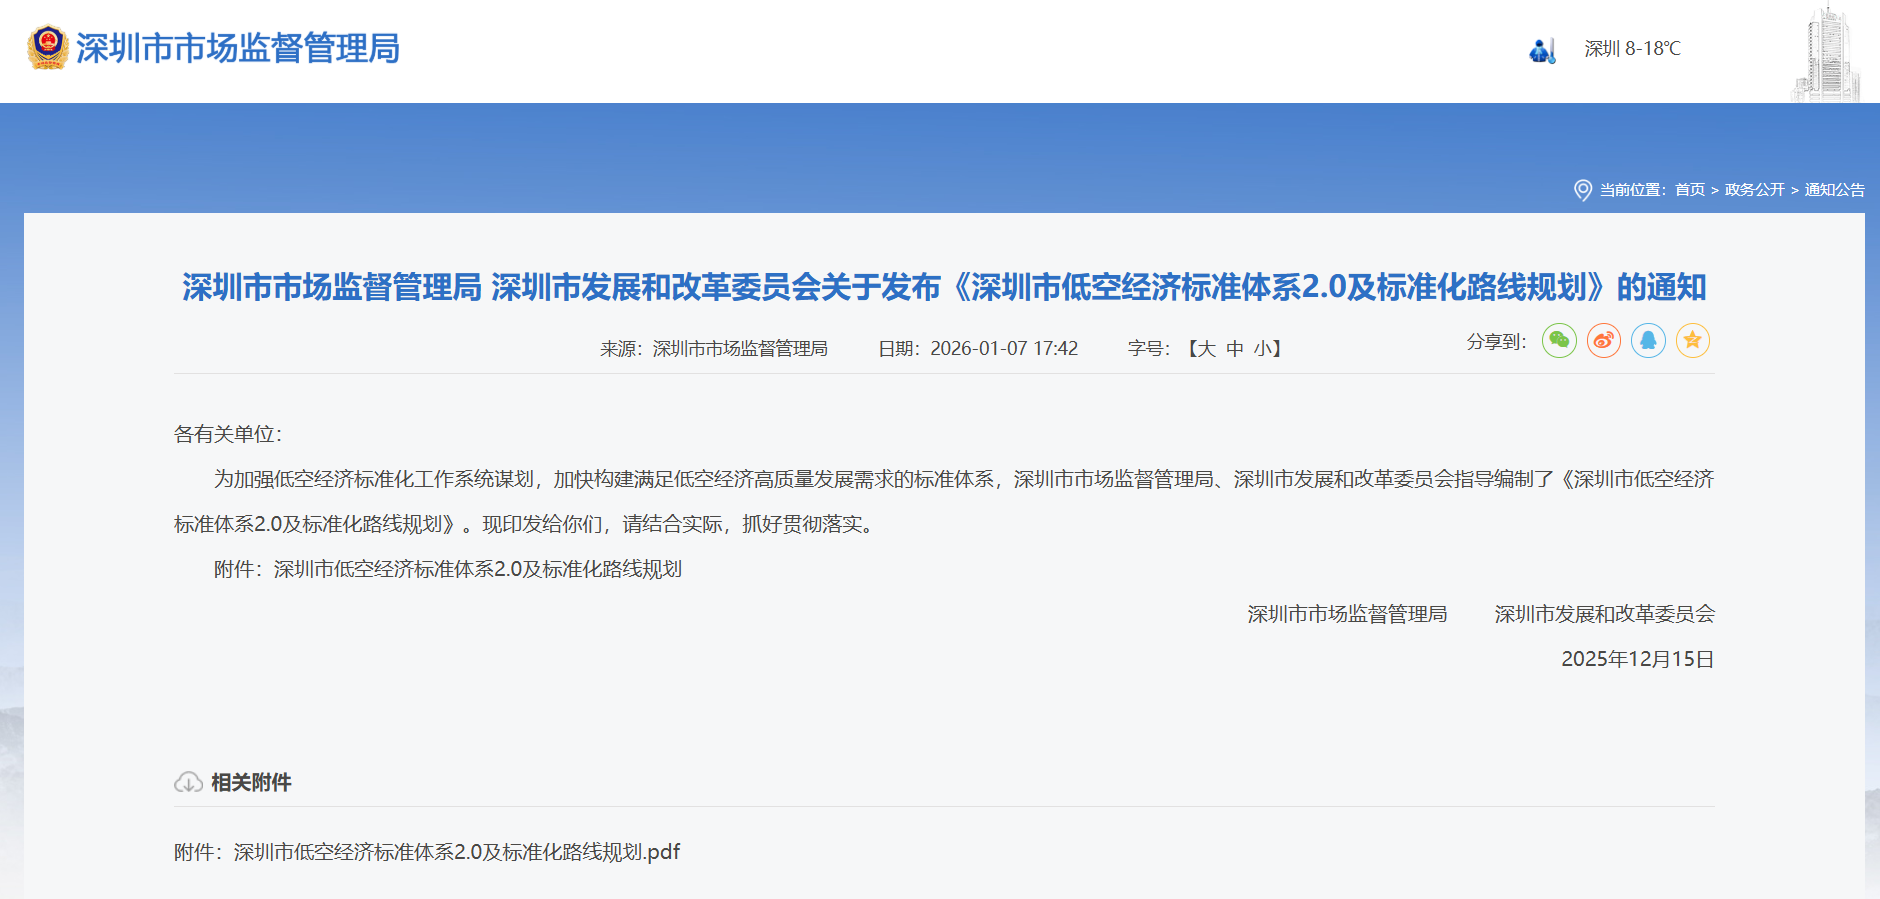Click the 各有关单位 salutation line

click(229, 434)
